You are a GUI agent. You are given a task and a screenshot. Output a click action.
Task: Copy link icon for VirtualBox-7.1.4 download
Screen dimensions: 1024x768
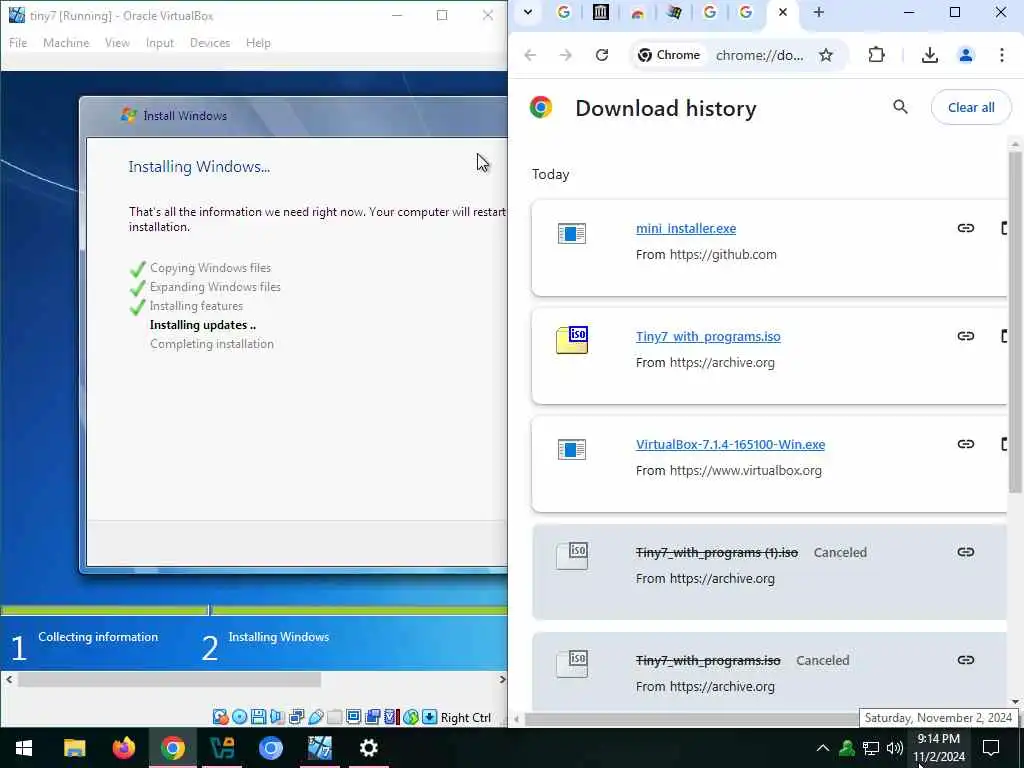(966, 444)
